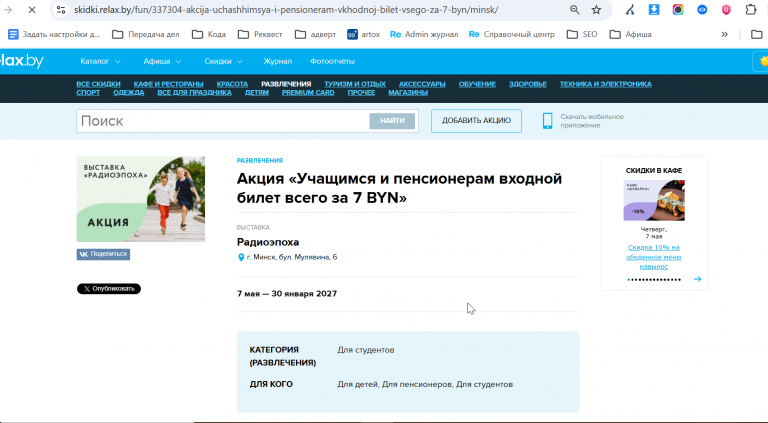Open 'Скидка 10% на обеденное меню навынос' link
The image size is (768, 423).
(x=654, y=257)
